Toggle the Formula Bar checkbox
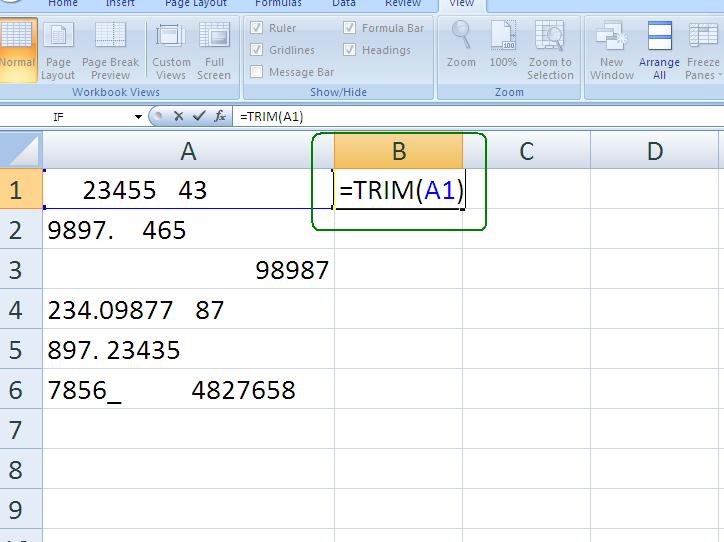724x542 pixels. point(350,28)
